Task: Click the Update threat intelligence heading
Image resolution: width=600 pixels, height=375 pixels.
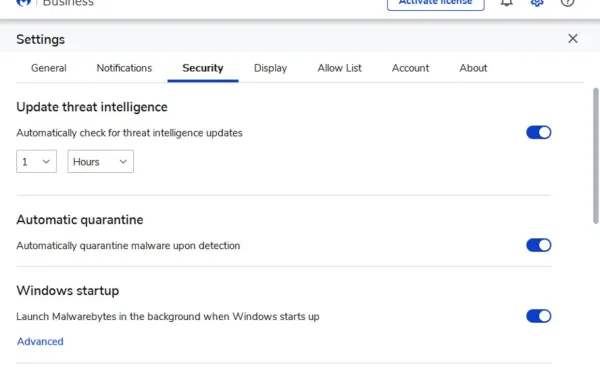Action: pyautogui.click(x=92, y=107)
